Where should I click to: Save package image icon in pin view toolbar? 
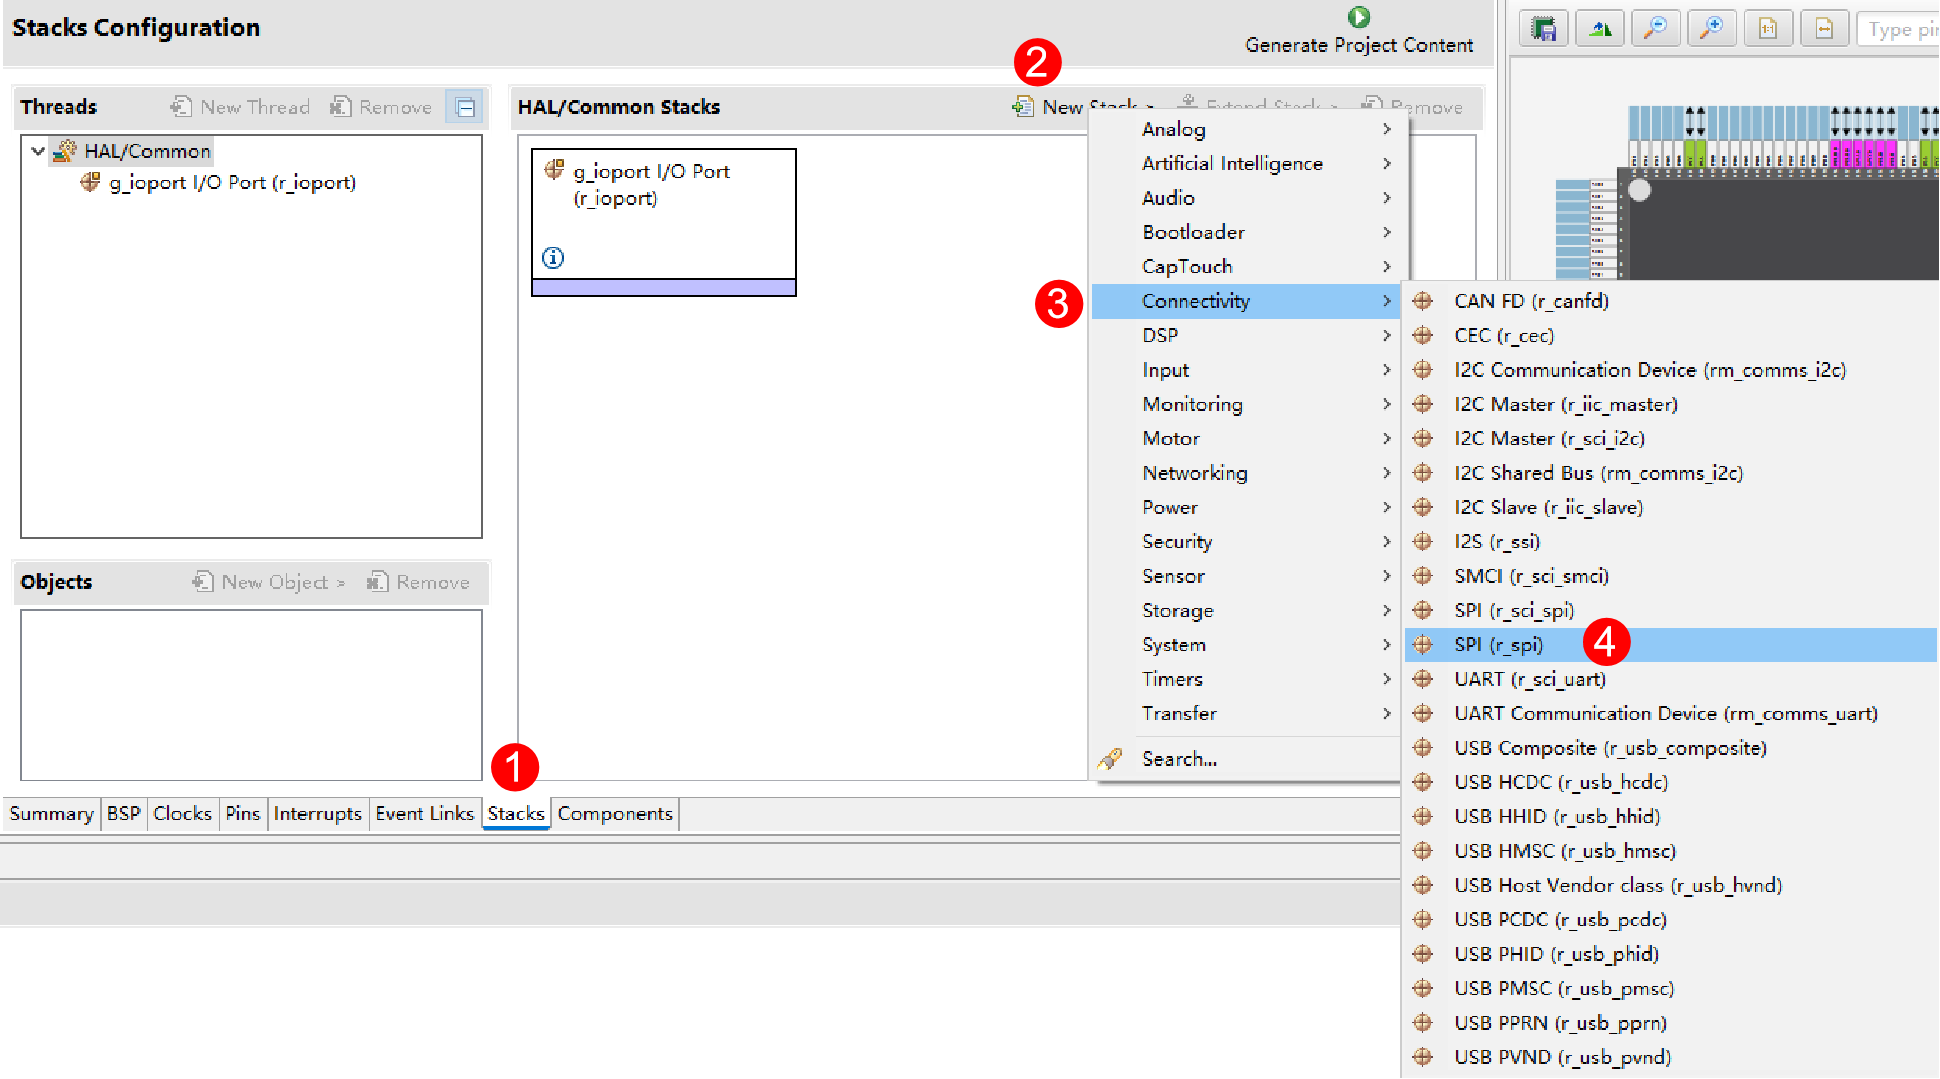click(1544, 29)
